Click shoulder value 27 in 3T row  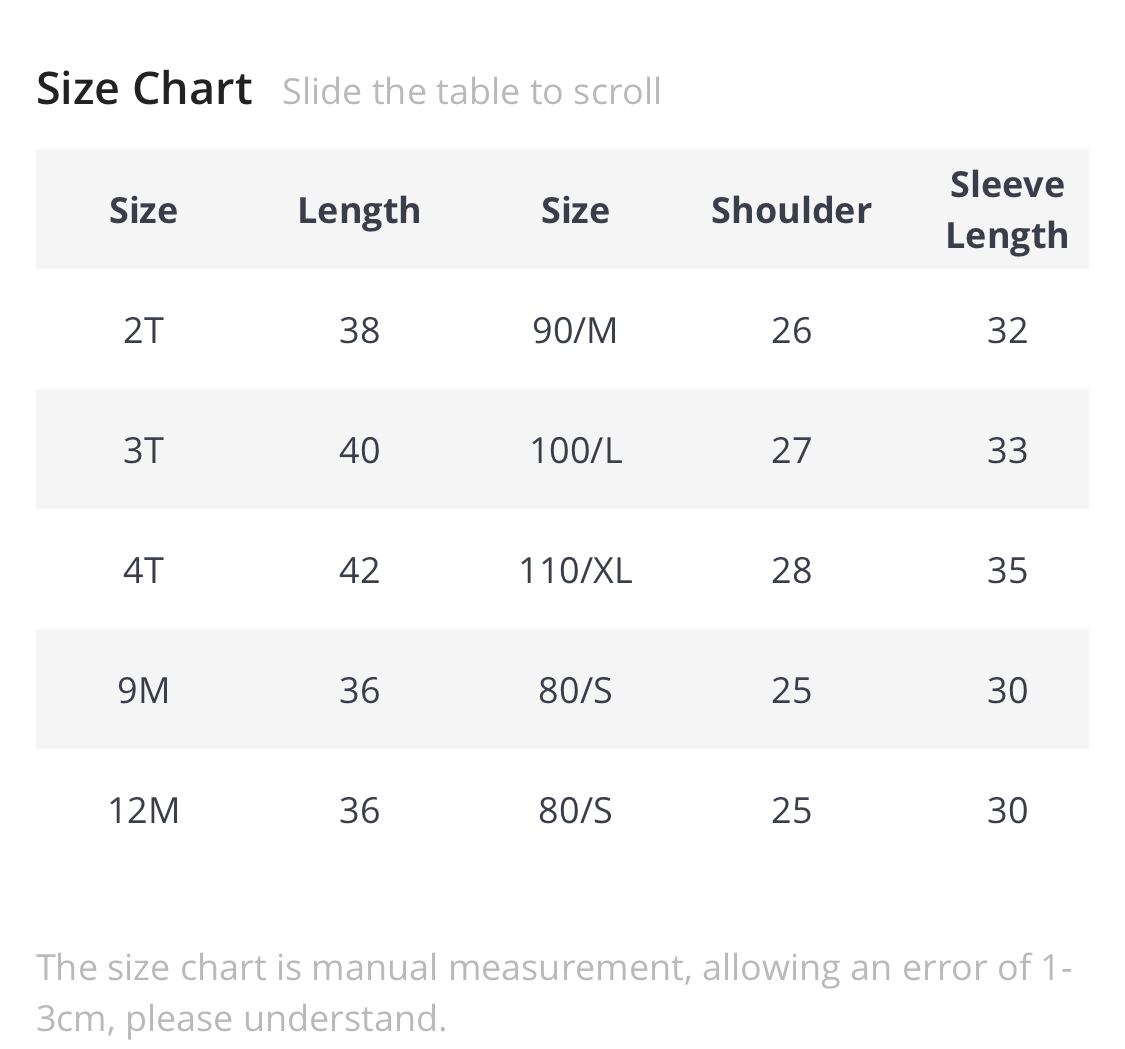[791, 450]
